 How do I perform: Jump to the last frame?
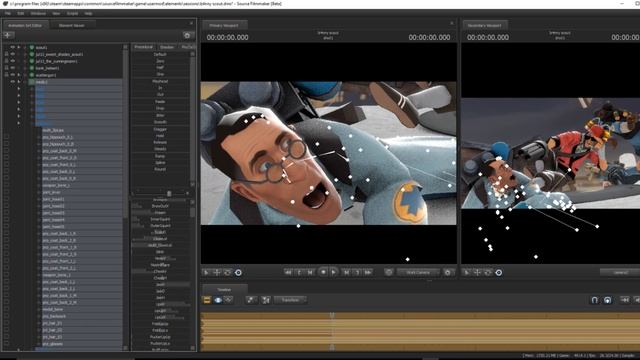[368, 272]
